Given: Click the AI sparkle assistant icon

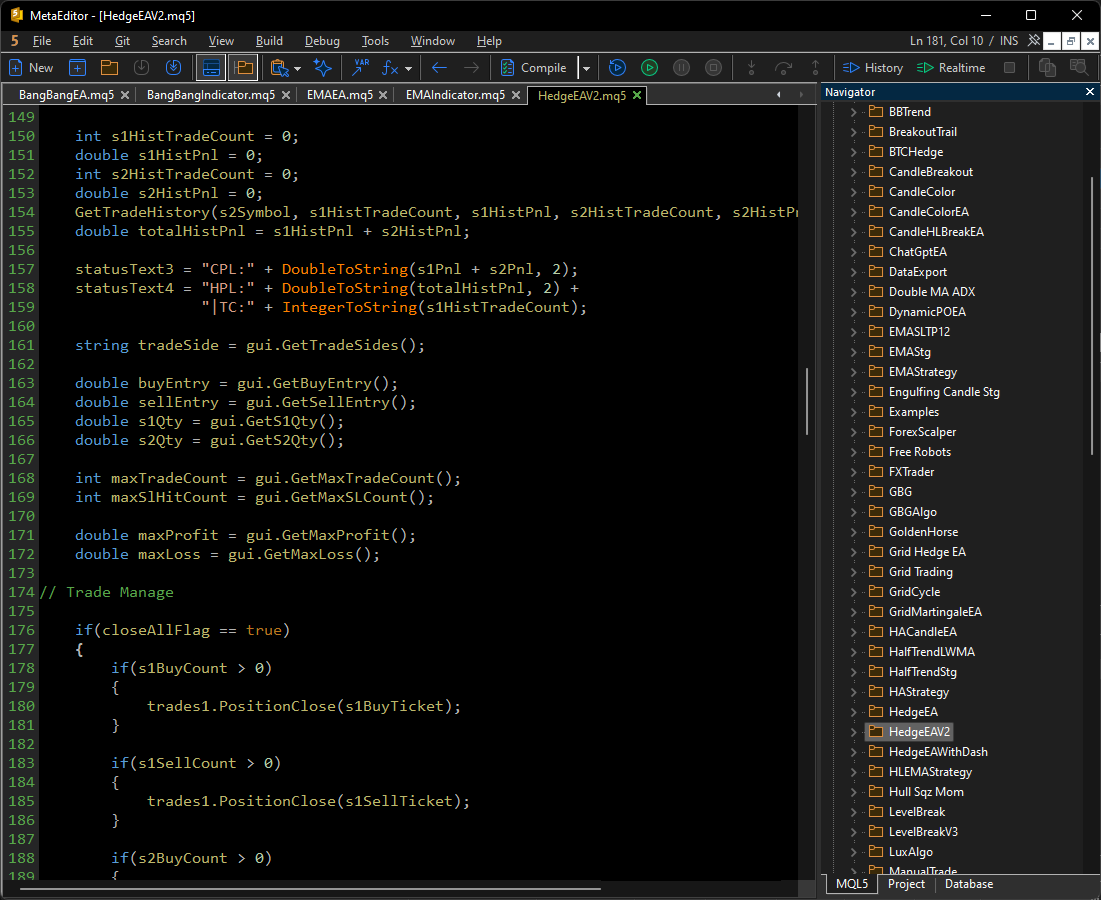Looking at the screenshot, I should [x=322, y=68].
